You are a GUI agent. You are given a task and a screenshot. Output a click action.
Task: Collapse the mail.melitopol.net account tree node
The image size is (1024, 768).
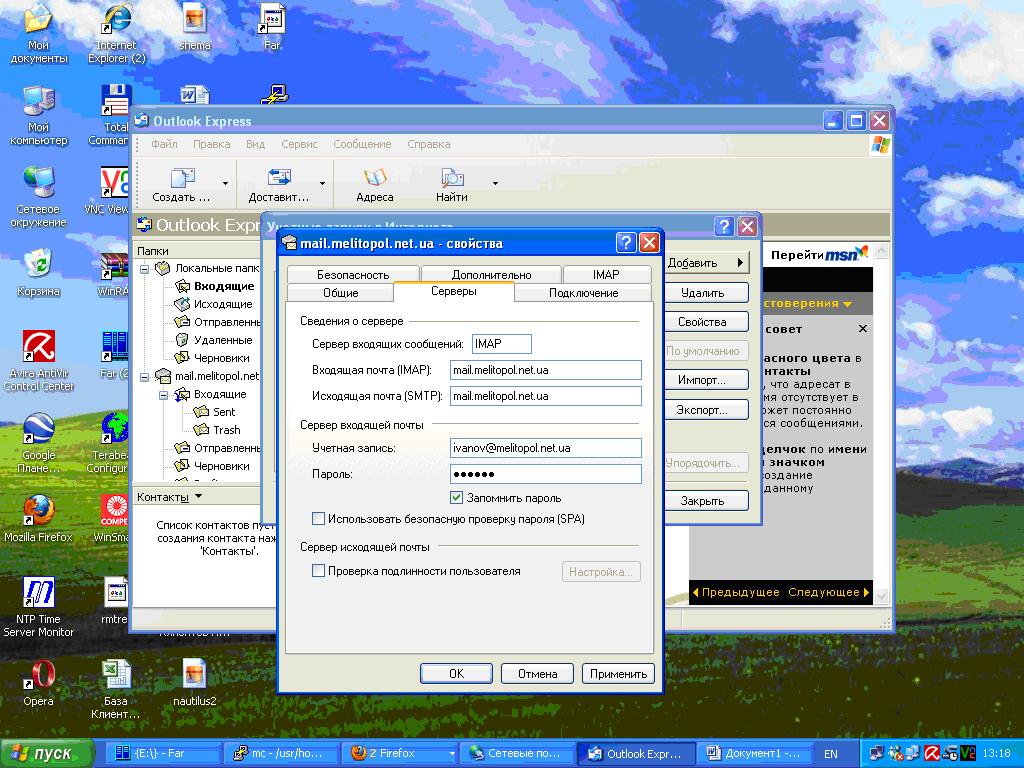145,377
